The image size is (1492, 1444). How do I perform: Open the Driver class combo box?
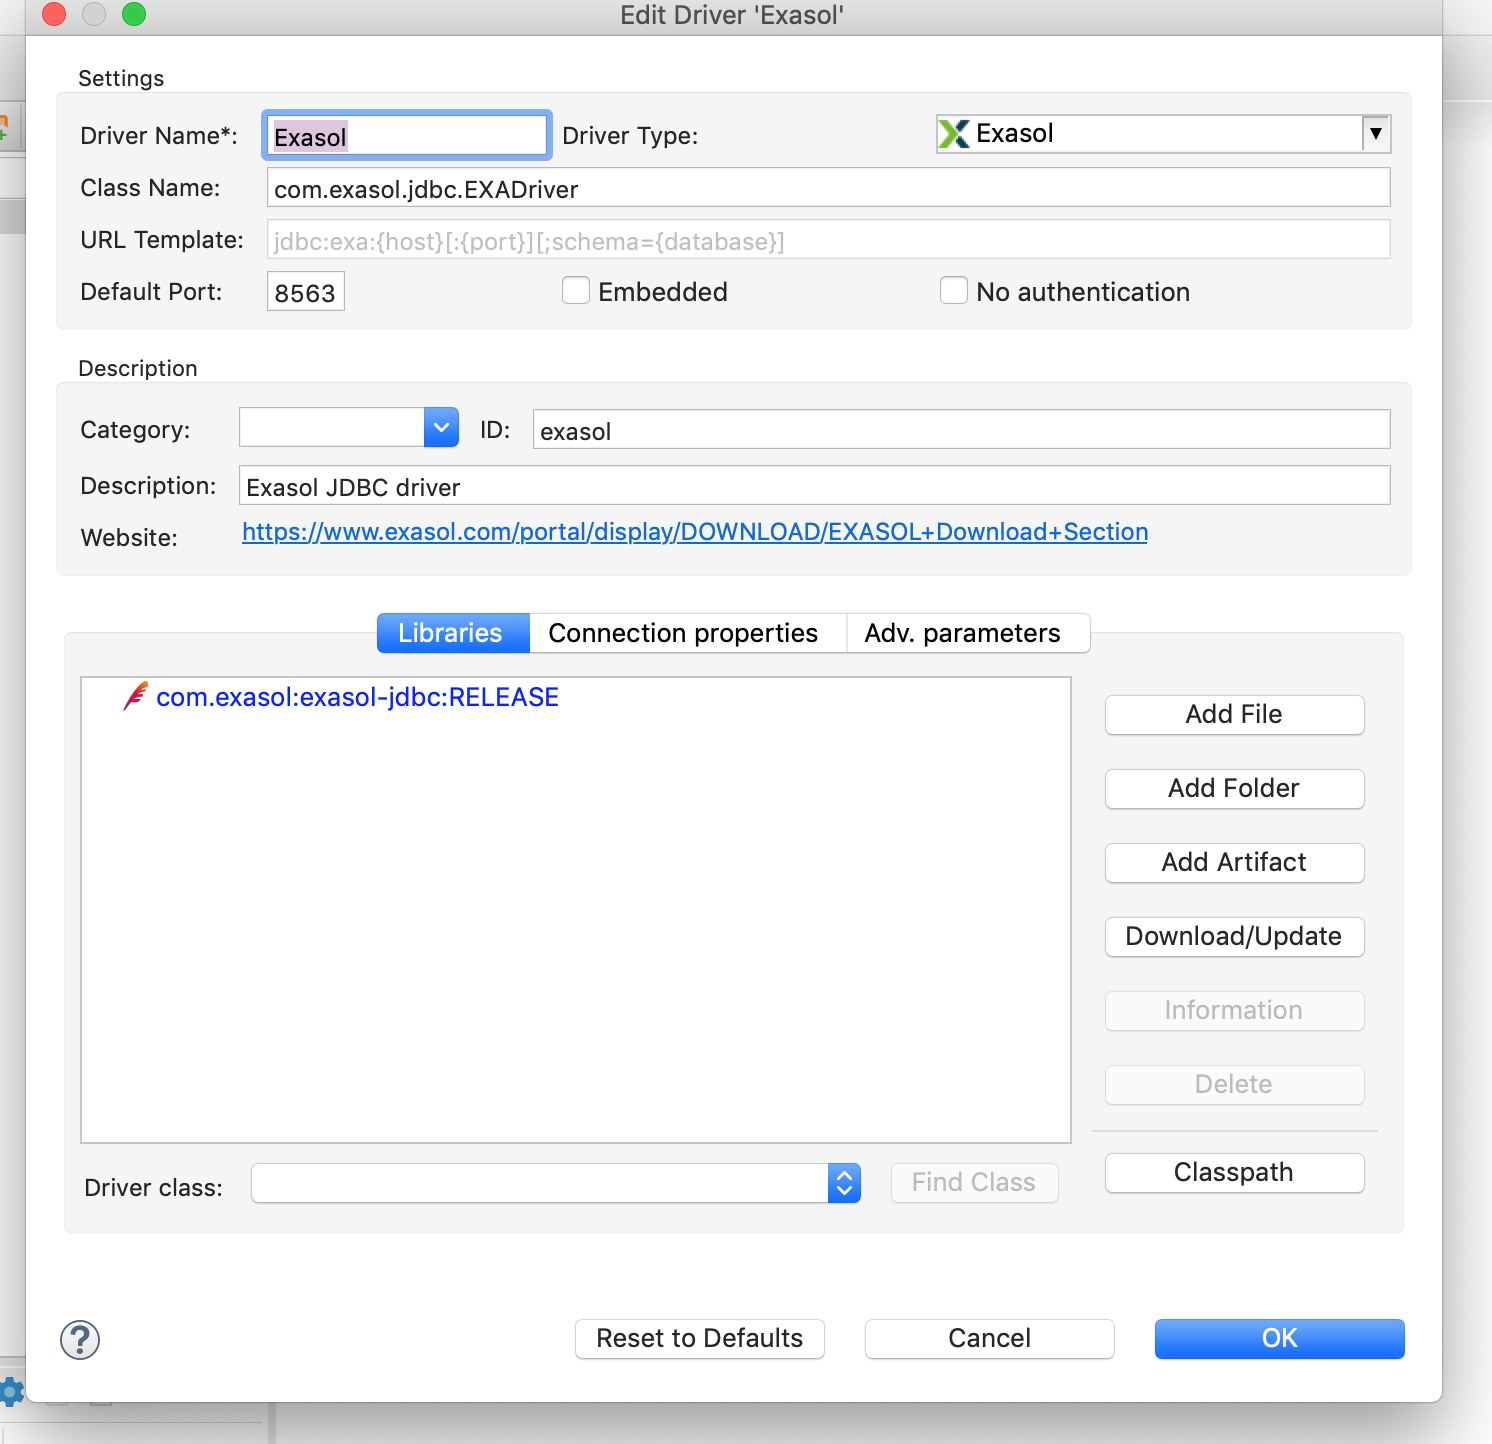pyautogui.click(x=844, y=1182)
